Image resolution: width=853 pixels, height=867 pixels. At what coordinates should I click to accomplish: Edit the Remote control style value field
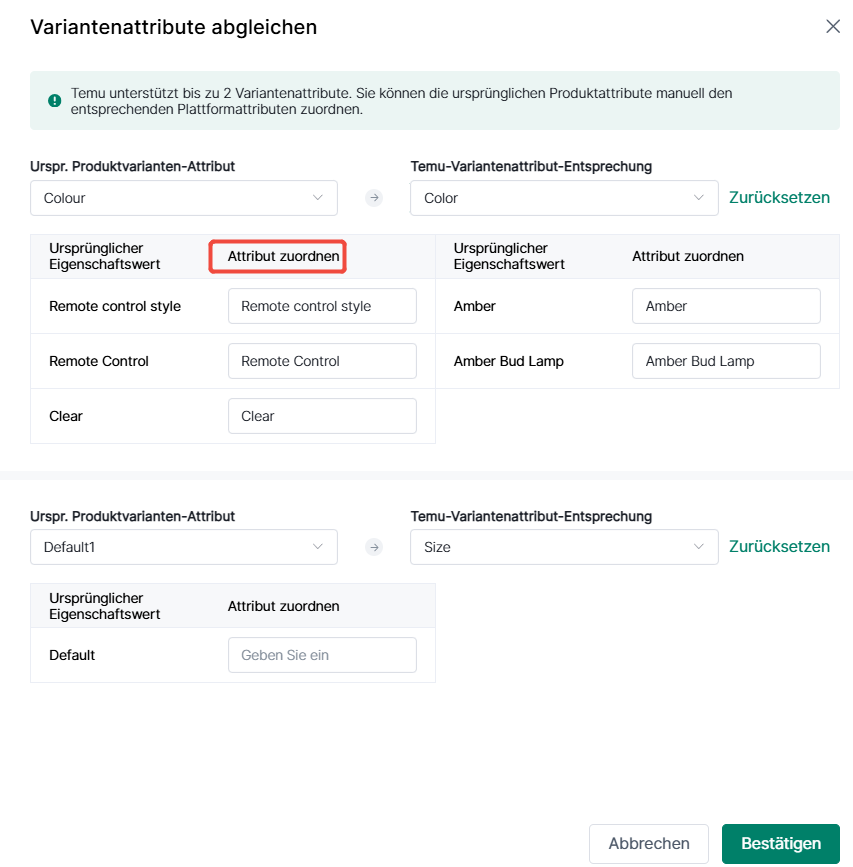(x=322, y=306)
